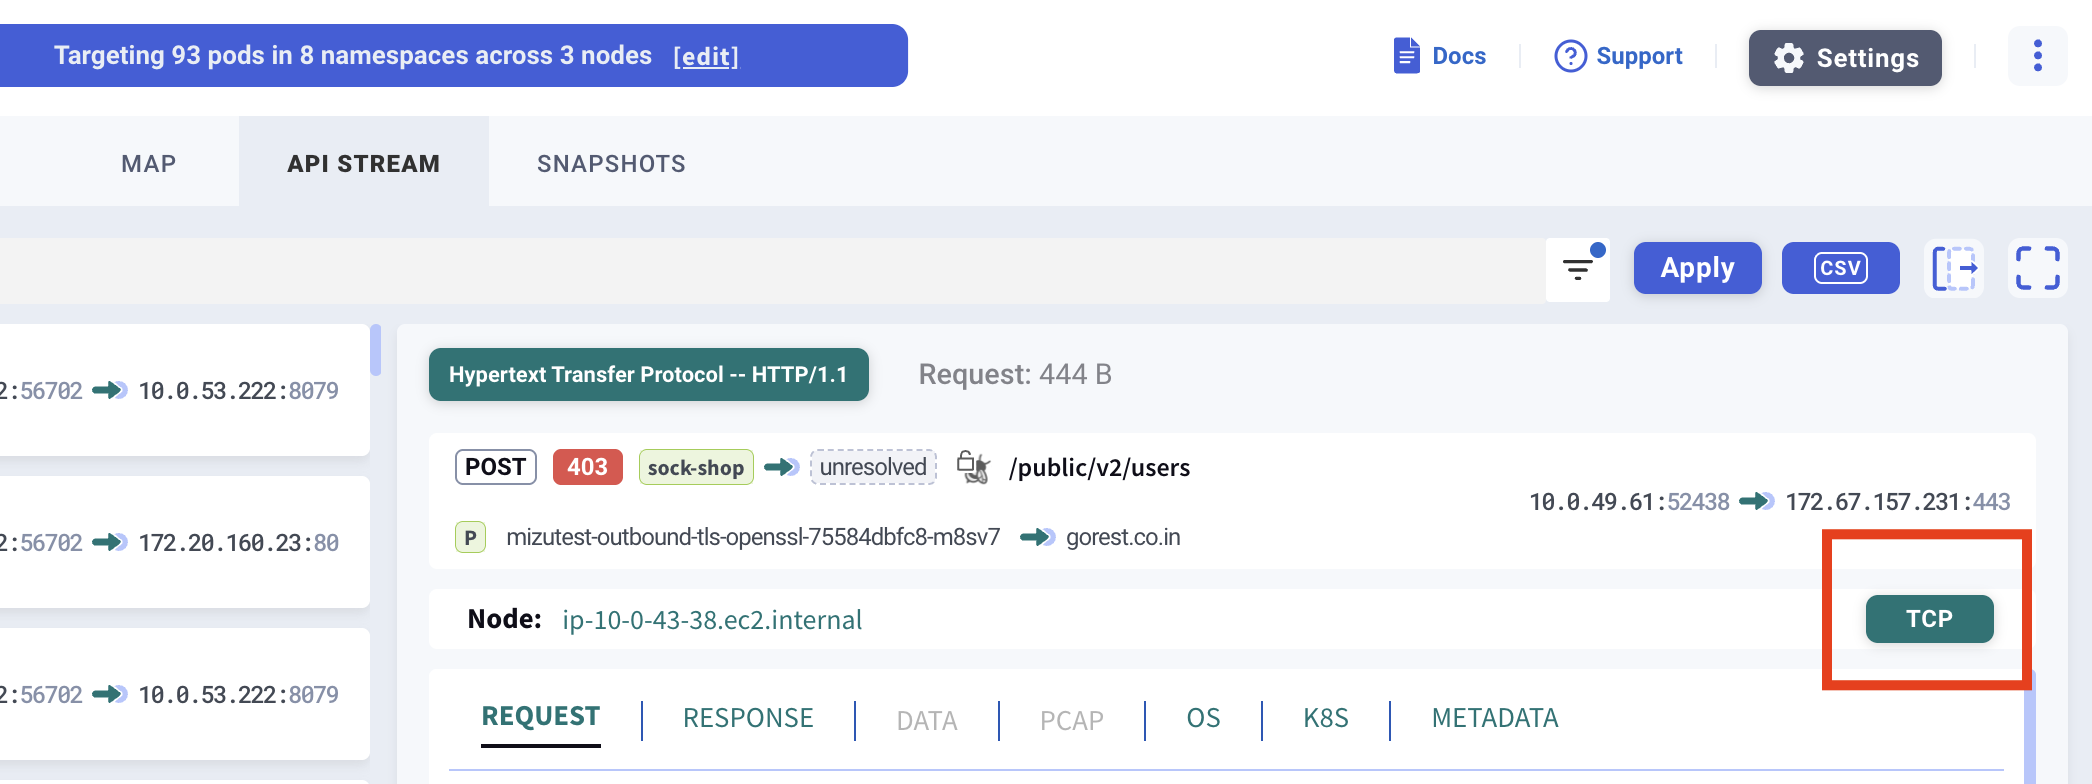Screen dimensions: 2092x784
Task: Select the RESPONSE tab
Action: click(x=748, y=718)
